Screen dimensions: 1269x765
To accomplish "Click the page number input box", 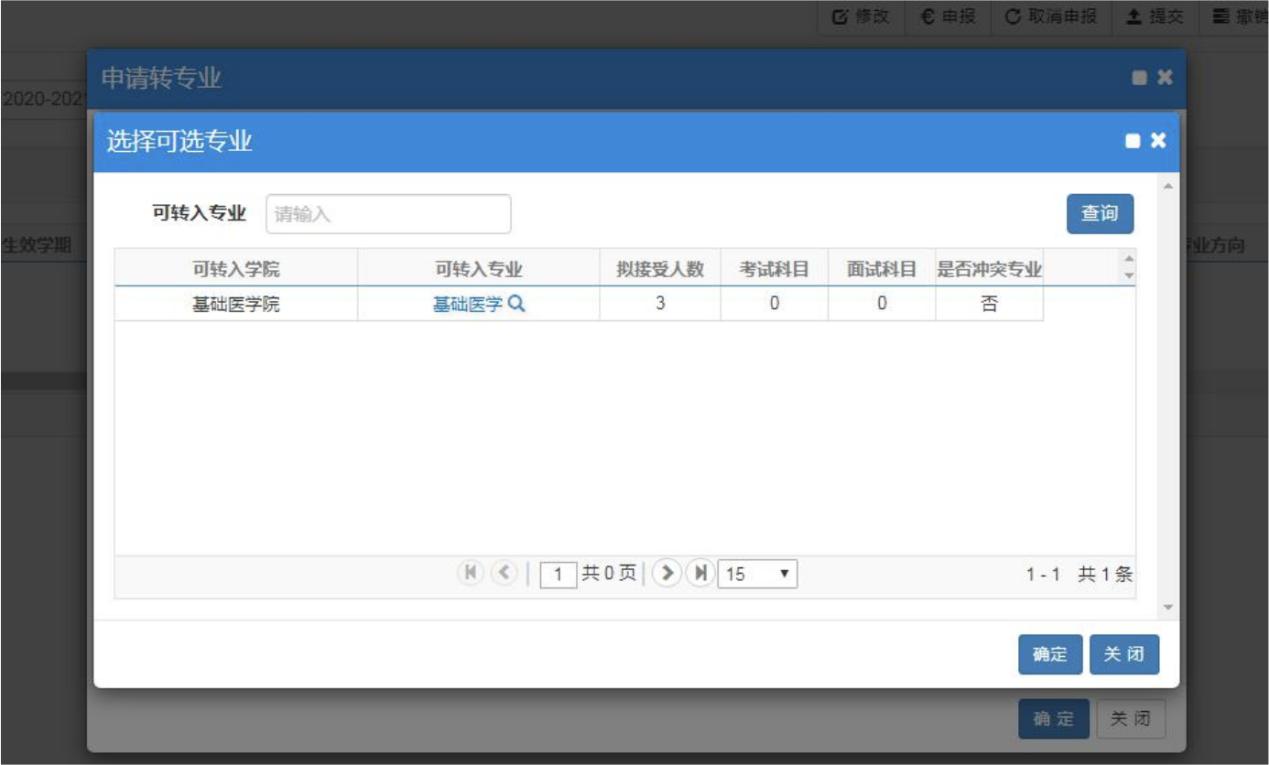I will pyautogui.click(x=558, y=574).
